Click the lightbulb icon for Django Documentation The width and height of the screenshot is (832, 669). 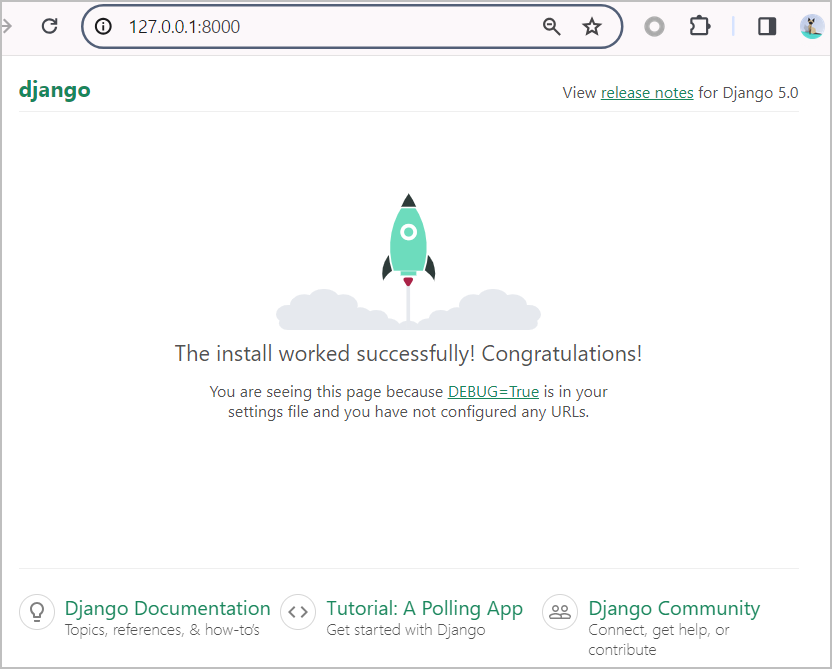pos(37,612)
